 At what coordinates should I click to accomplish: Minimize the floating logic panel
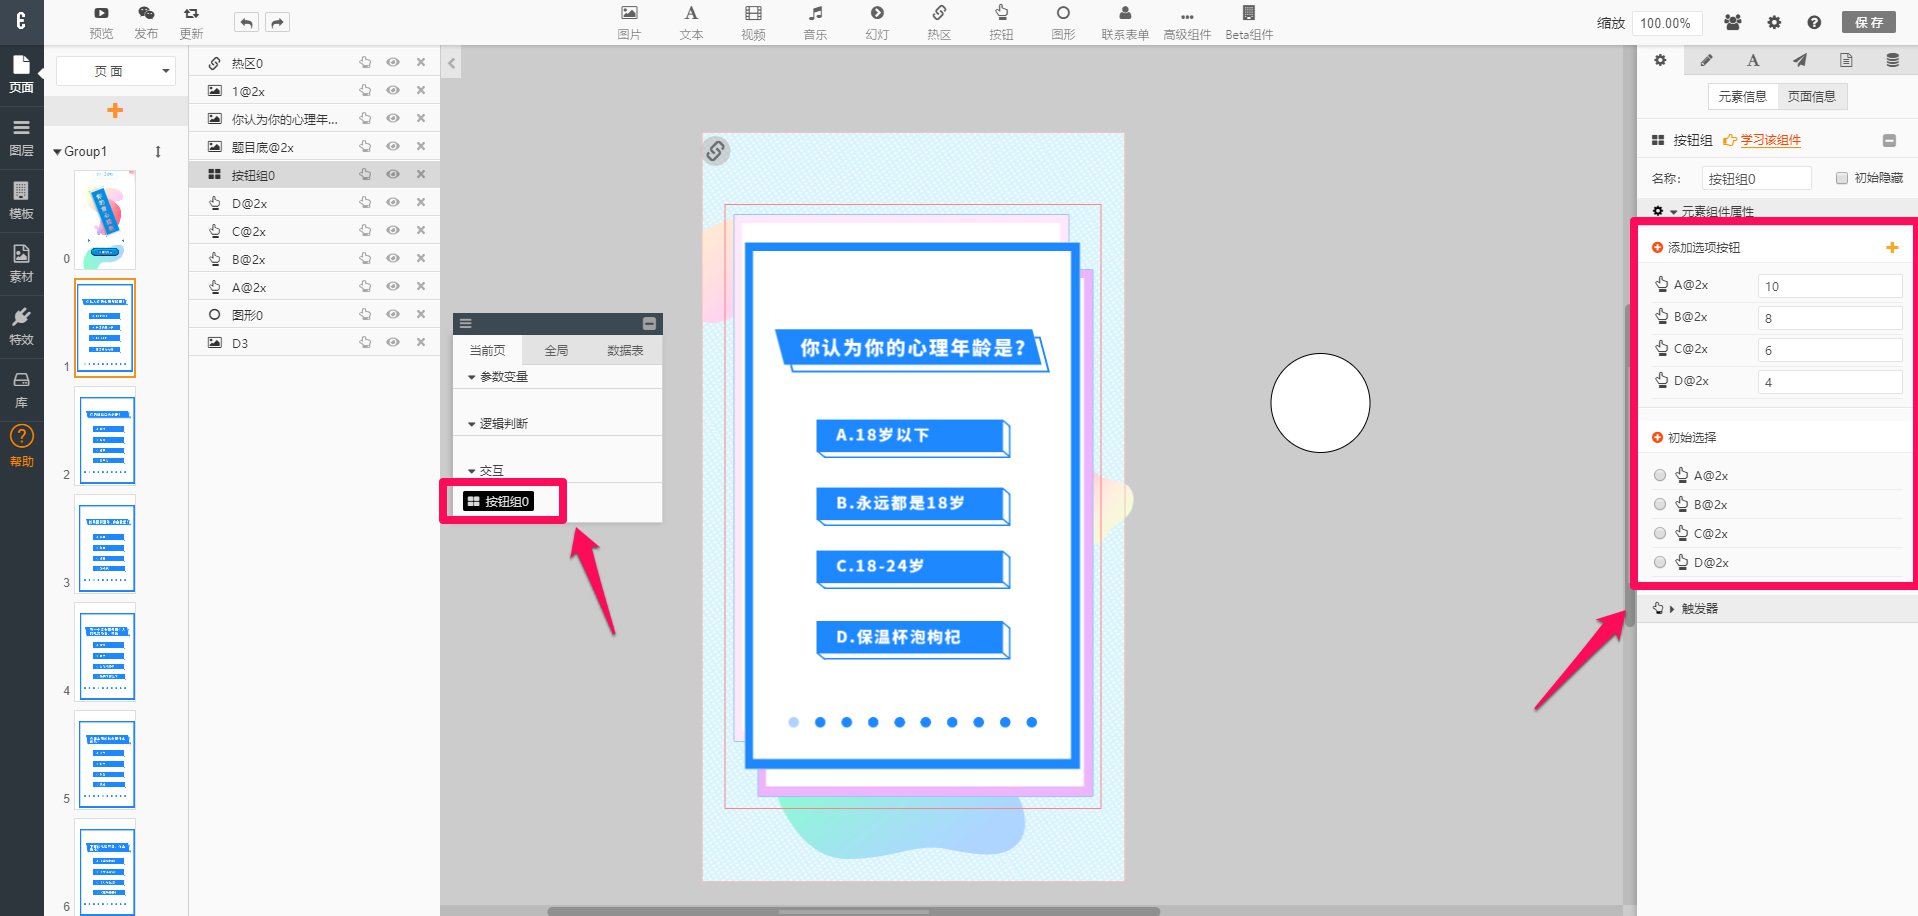[x=649, y=324]
